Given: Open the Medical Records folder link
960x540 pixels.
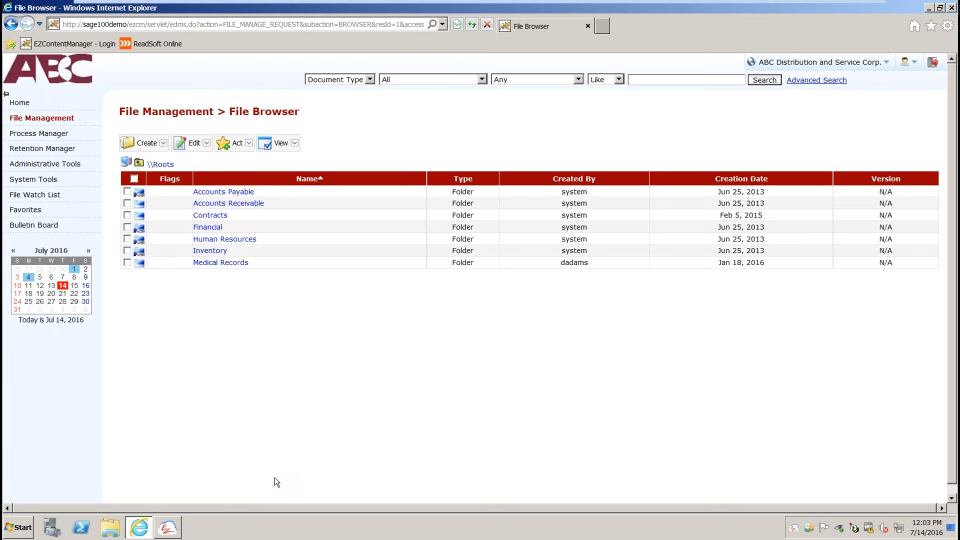Looking at the screenshot, I should [x=220, y=263].
